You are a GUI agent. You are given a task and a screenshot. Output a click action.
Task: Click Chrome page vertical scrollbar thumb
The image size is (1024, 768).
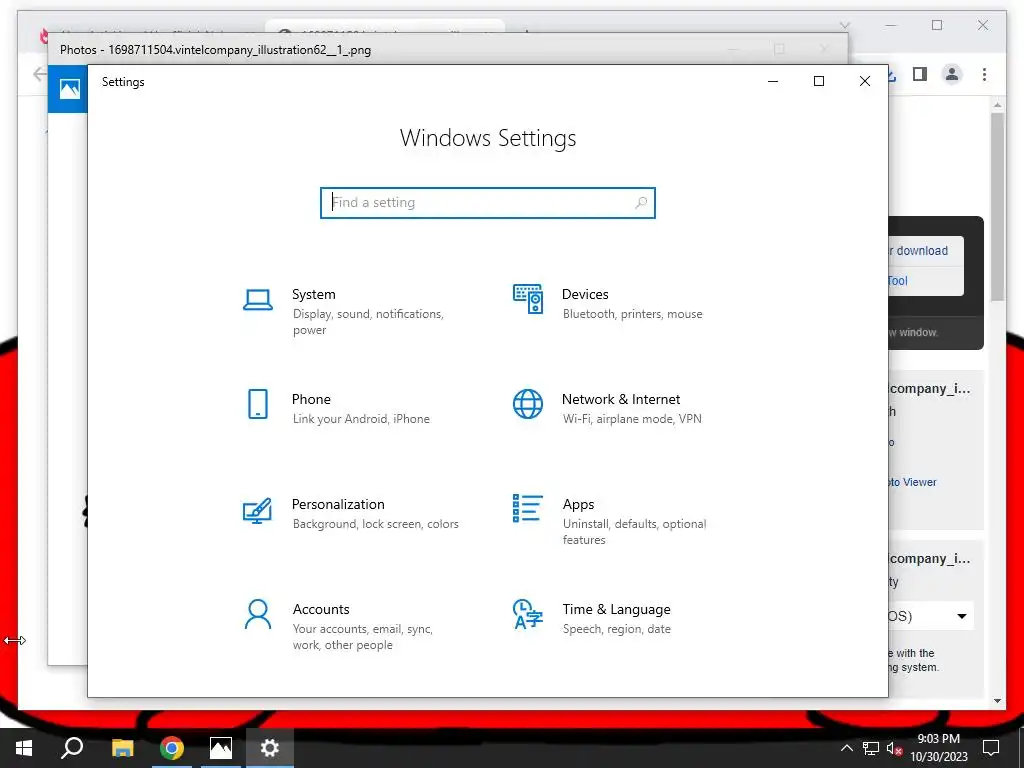click(x=997, y=206)
